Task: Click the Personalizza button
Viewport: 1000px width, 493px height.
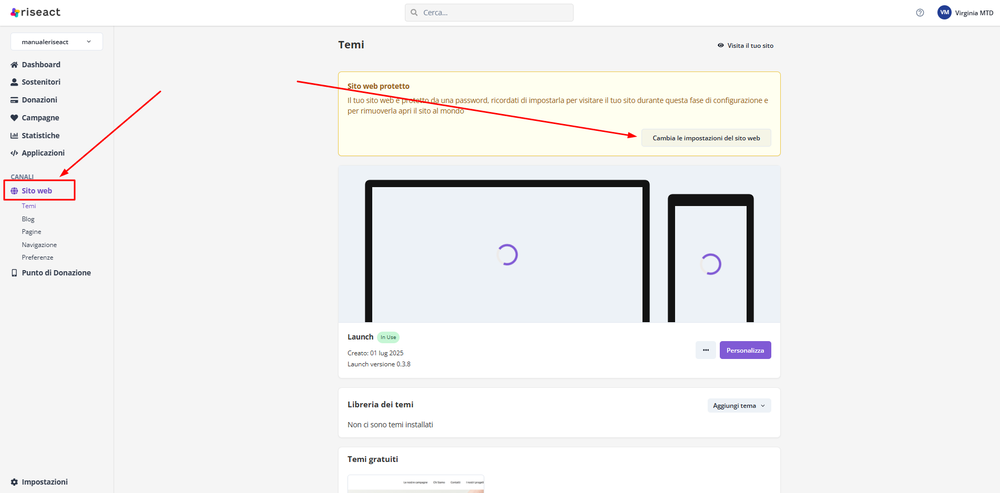Action: pyautogui.click(x=745, y=350)
